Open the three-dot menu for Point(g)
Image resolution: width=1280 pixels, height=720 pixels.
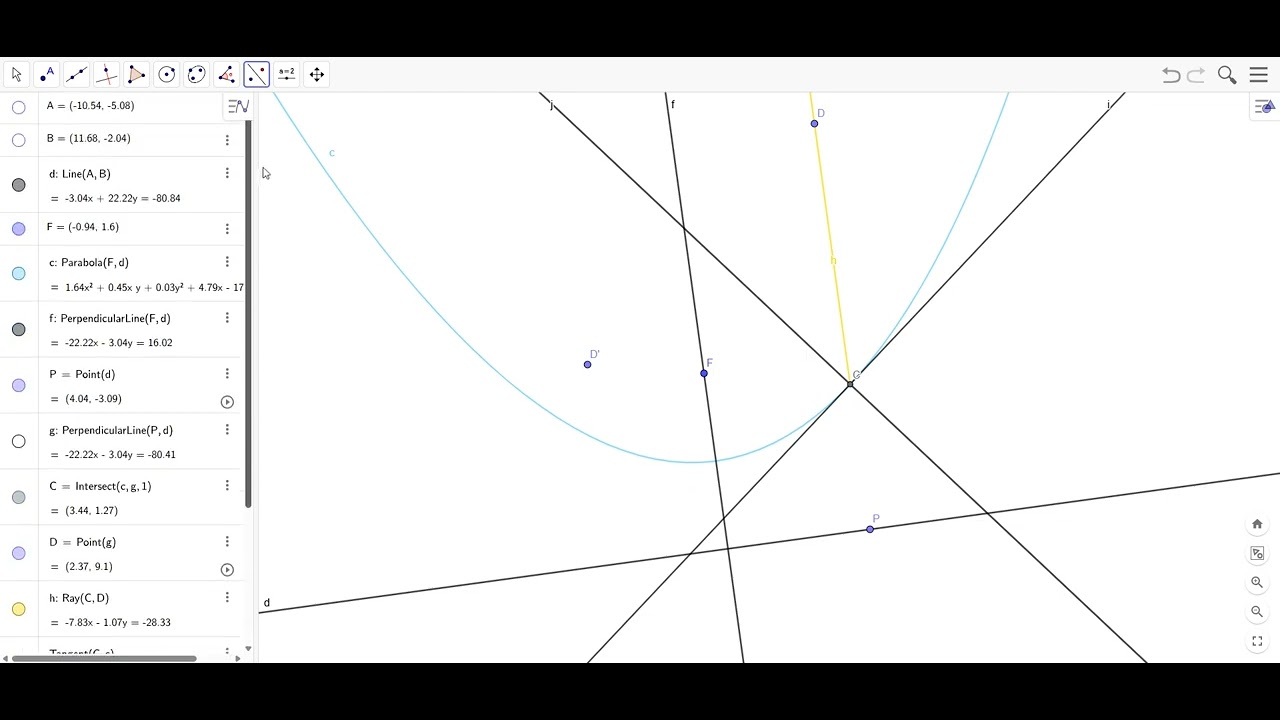point(227,541)
